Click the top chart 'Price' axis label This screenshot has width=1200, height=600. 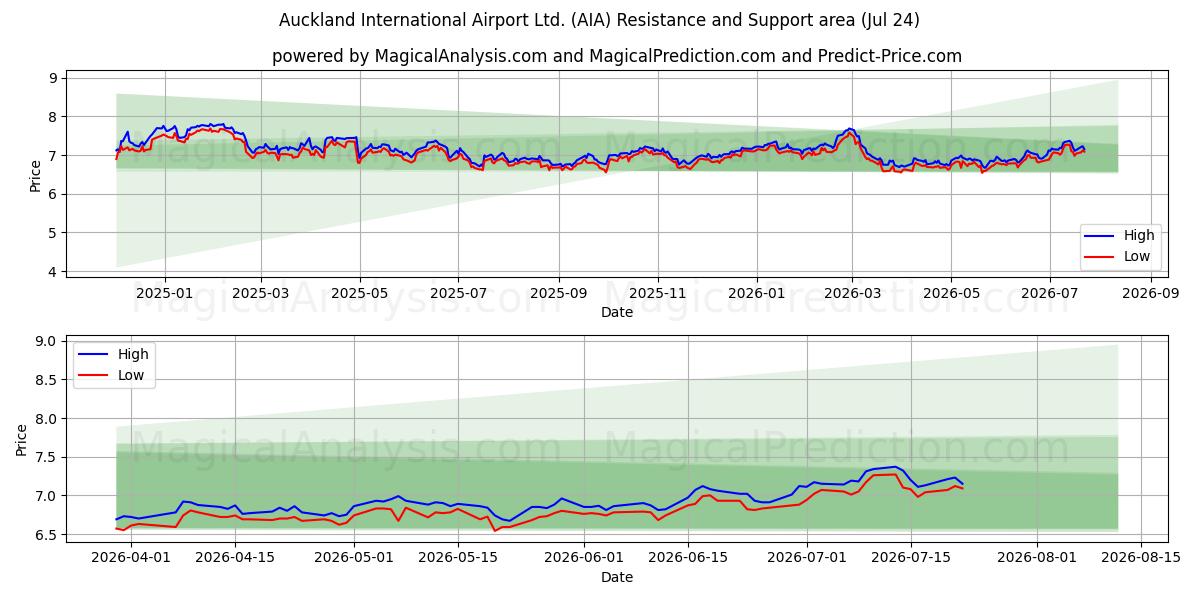click(x=36, y=175)
